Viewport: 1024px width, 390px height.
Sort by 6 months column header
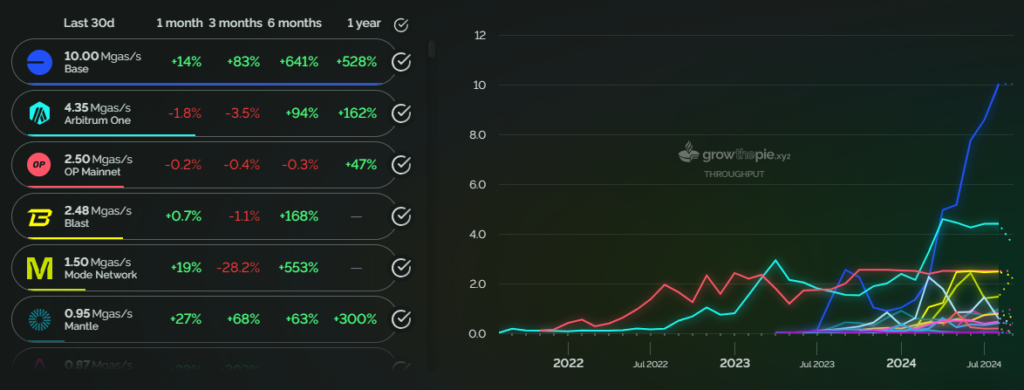click(294, 23)
